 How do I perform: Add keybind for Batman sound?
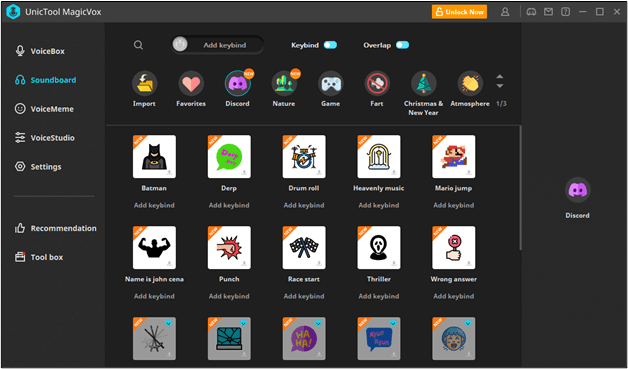(x=154, y=205)
